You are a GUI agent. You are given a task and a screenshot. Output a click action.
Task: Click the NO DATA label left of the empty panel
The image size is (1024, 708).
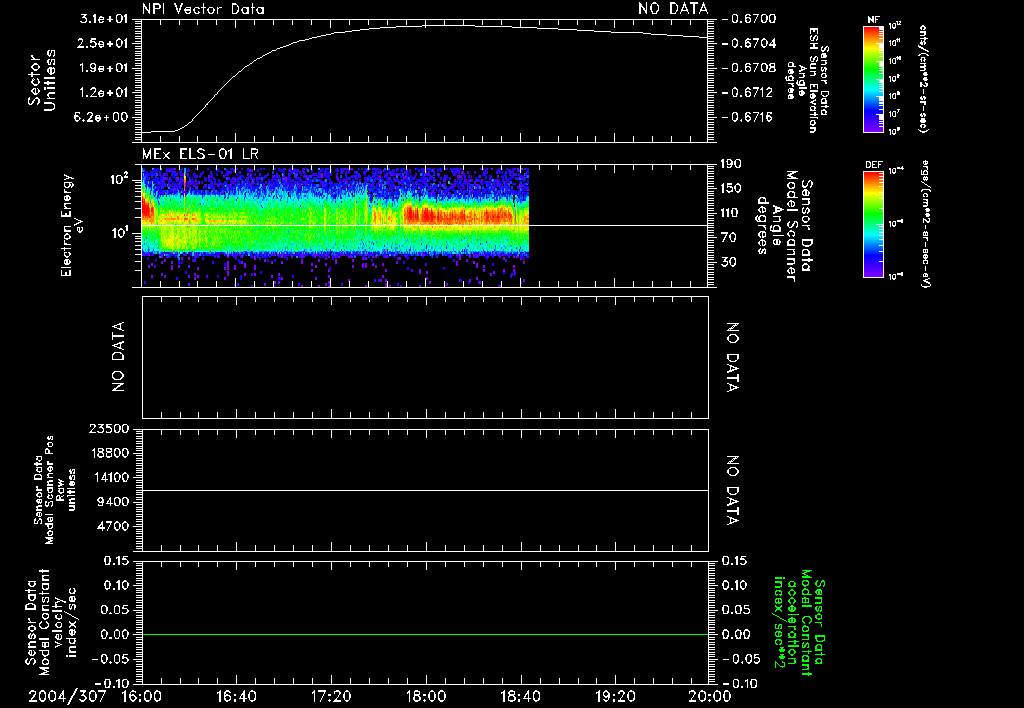(118, 357)
